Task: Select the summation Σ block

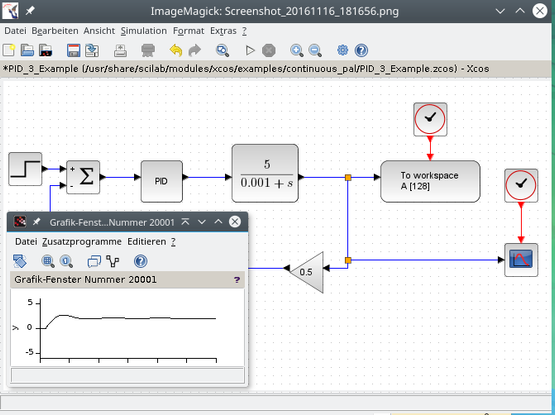Action: (x=83, y=177)
